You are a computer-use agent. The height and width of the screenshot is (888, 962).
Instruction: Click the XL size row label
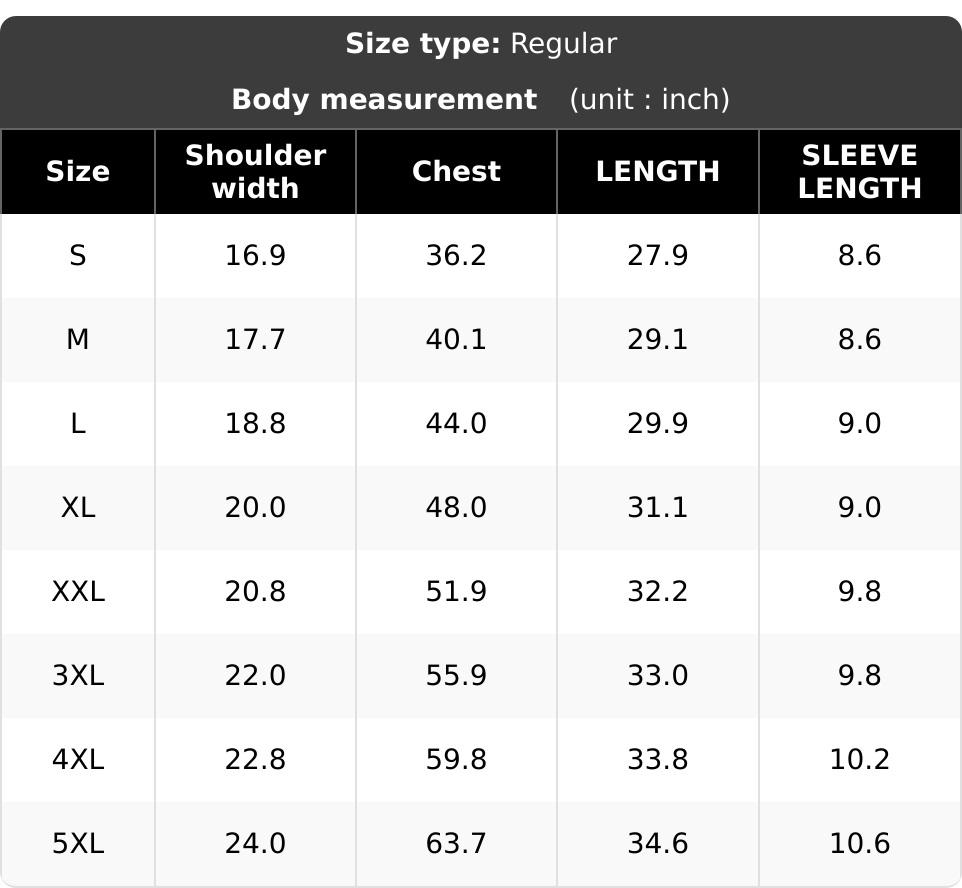click(78, 508)
